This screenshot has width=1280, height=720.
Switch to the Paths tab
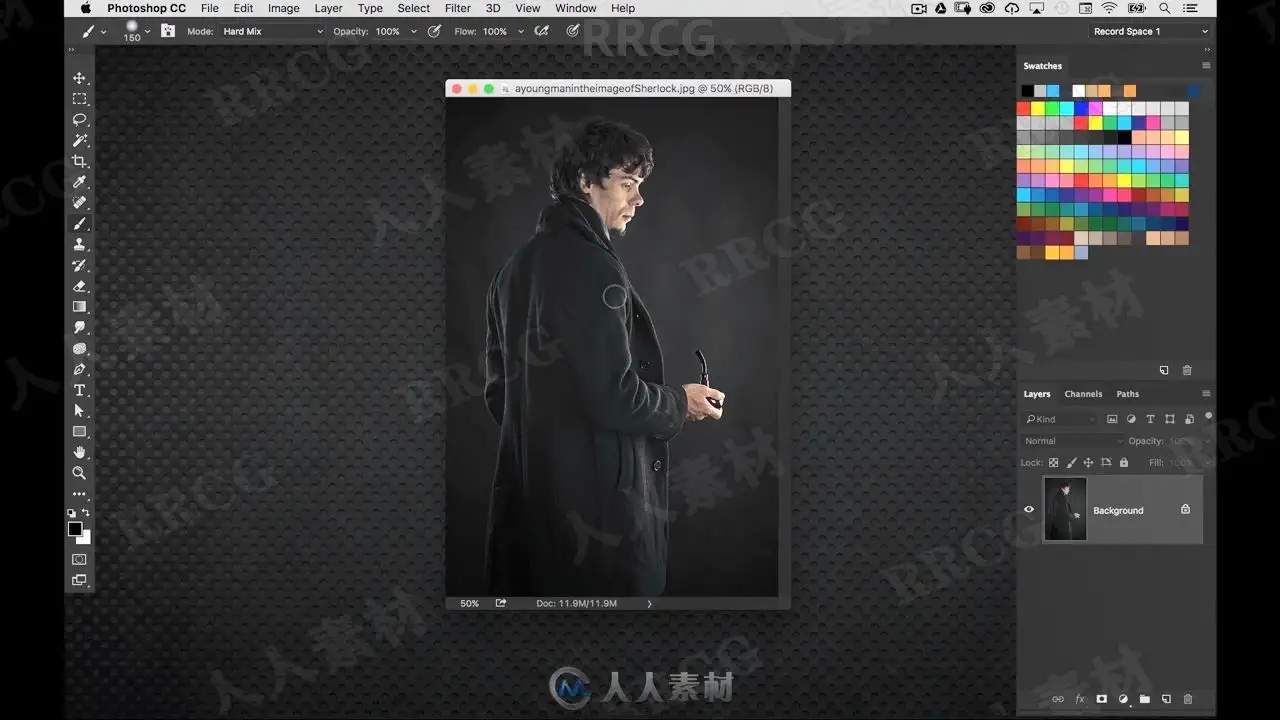point(1128,394)
